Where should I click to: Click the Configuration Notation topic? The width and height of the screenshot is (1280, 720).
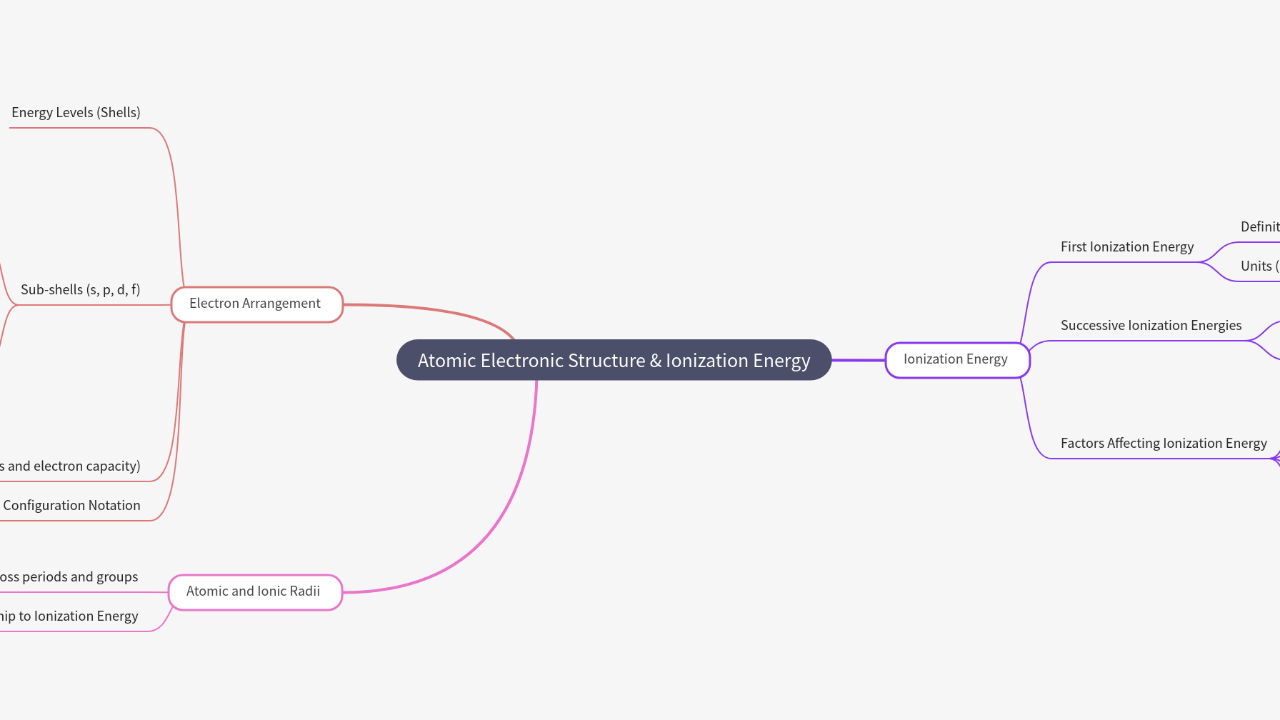[71, 505]
